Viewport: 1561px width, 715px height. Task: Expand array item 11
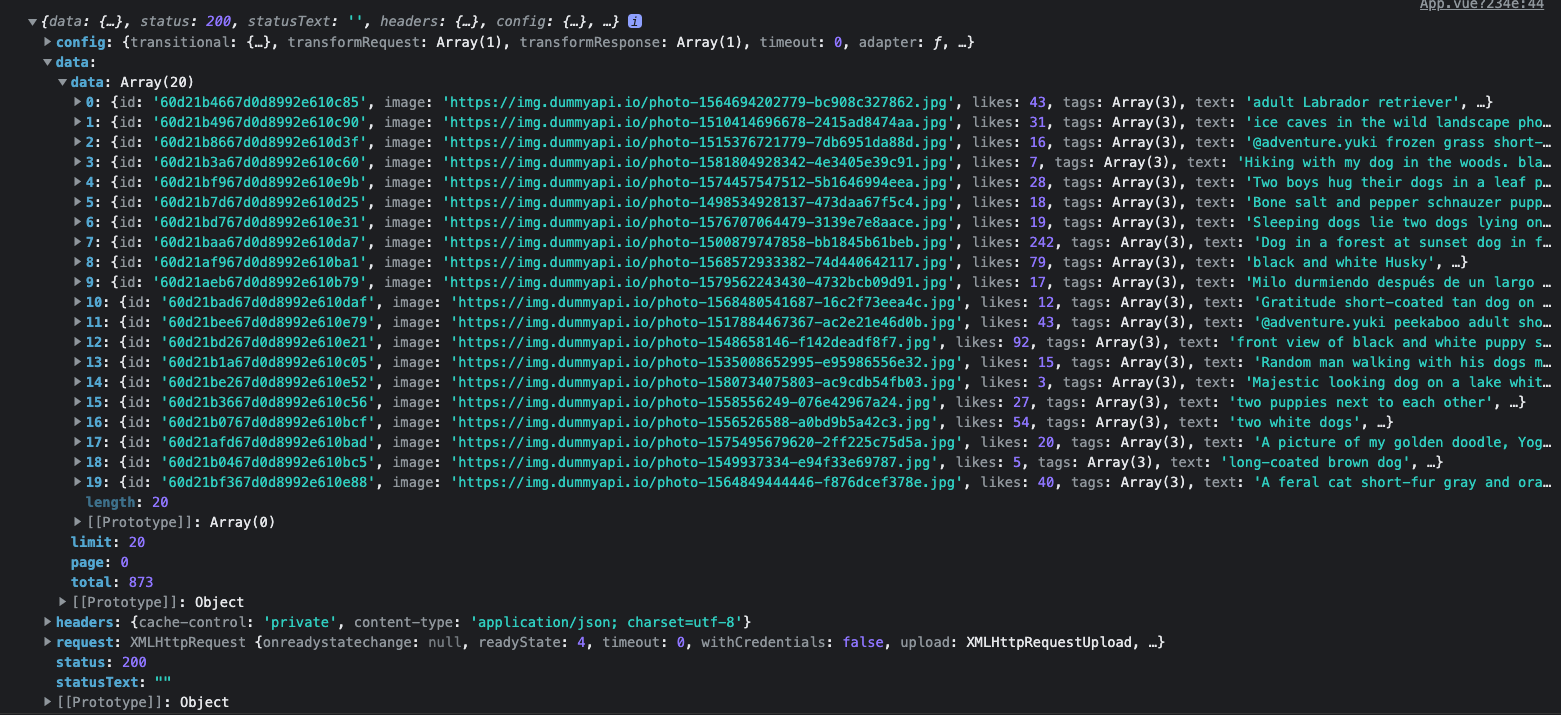79,322
